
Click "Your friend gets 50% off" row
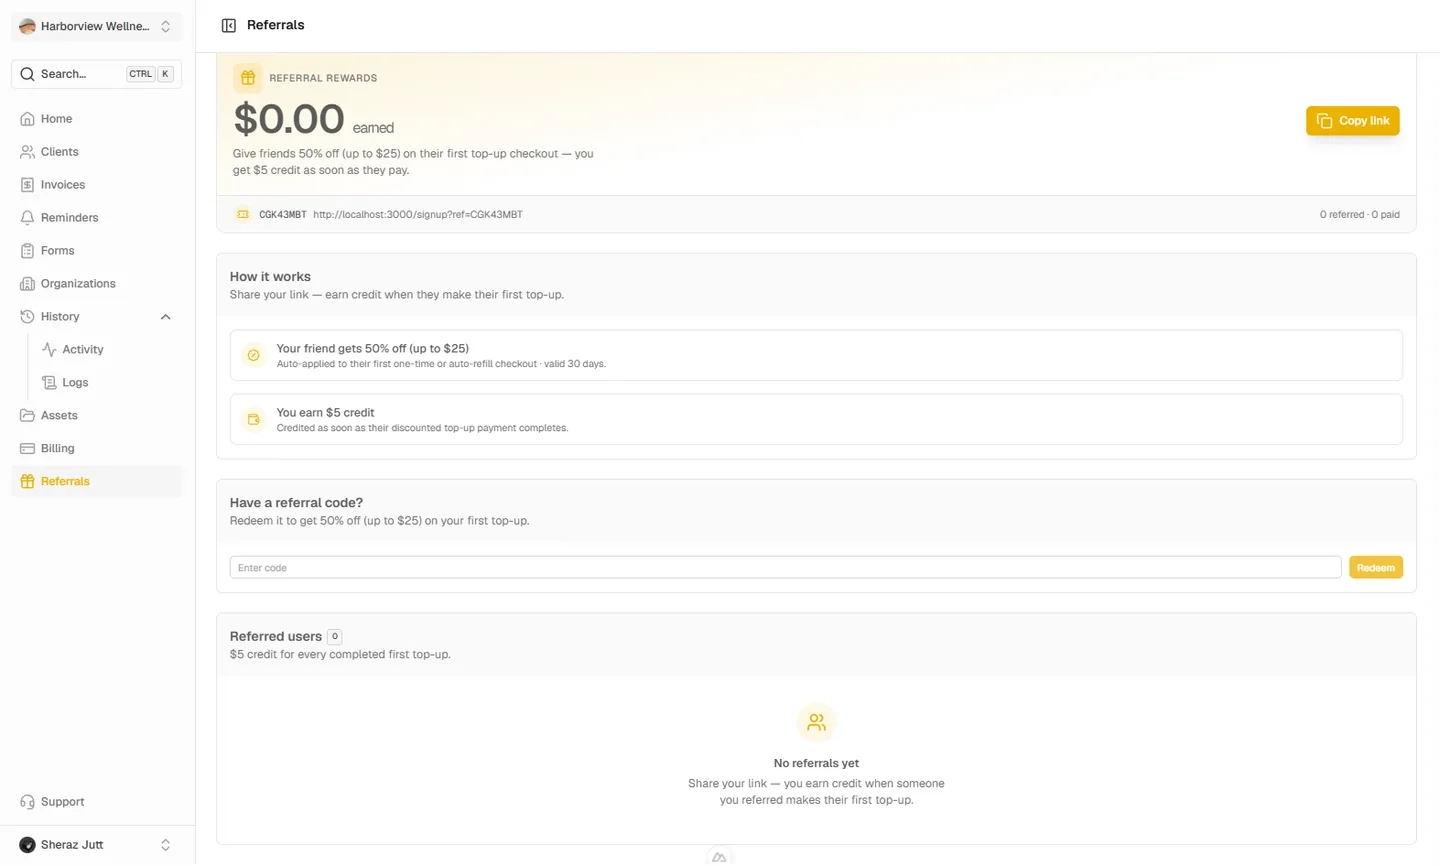[x=816, y=355]
